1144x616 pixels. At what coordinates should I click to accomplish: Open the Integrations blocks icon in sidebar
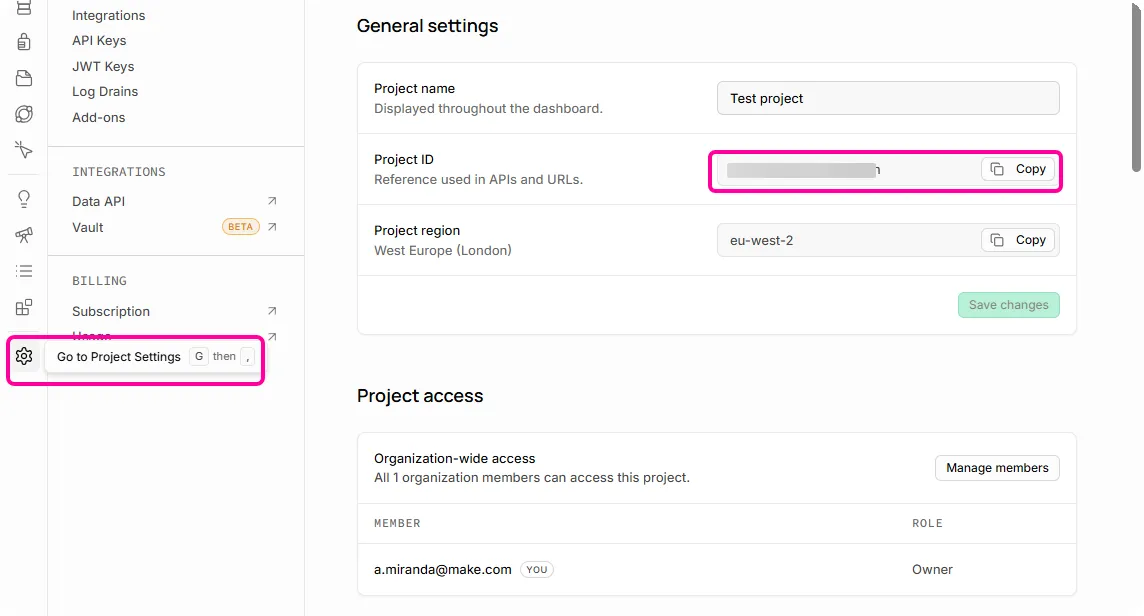tap(24, 307)
